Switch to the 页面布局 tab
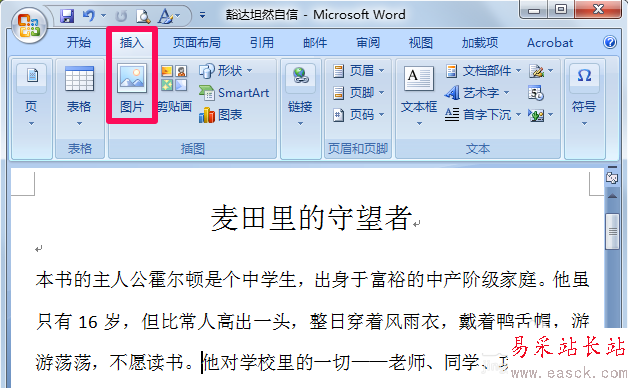The image size is (628, 388). click(x=197, y=42)
